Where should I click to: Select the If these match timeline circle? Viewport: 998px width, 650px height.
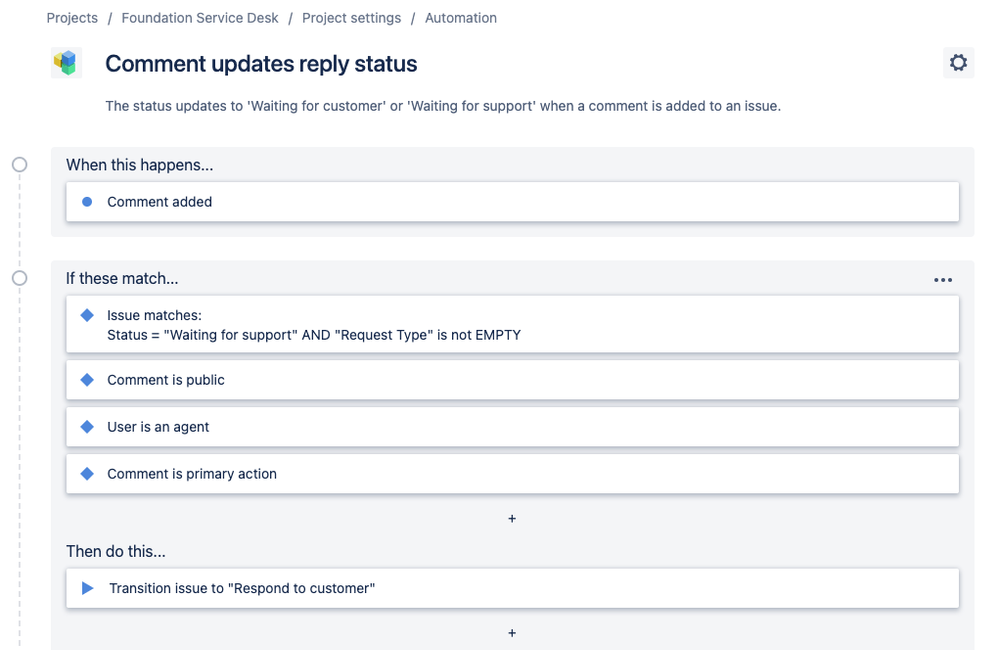[20, 278]
